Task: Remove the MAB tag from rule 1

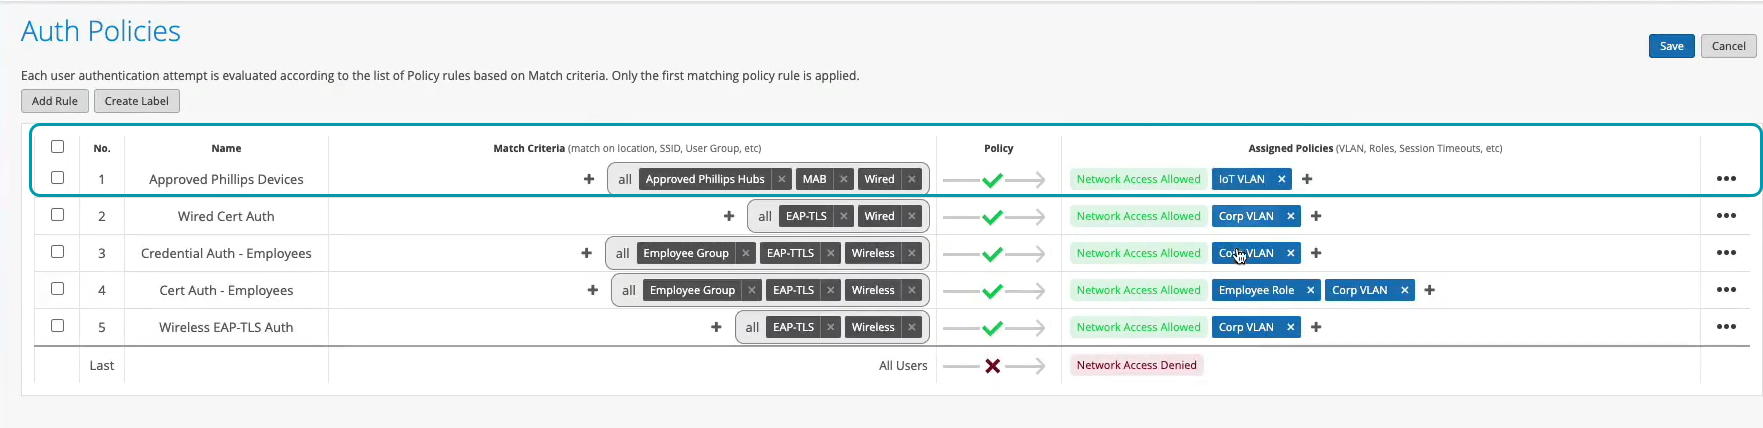Action: click(x=844, y=180)
